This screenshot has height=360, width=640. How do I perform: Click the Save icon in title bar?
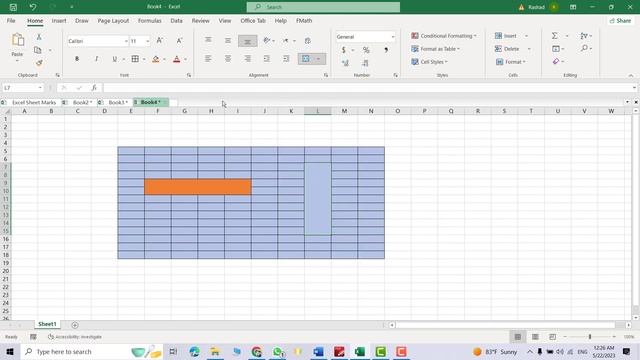point(13,7)
